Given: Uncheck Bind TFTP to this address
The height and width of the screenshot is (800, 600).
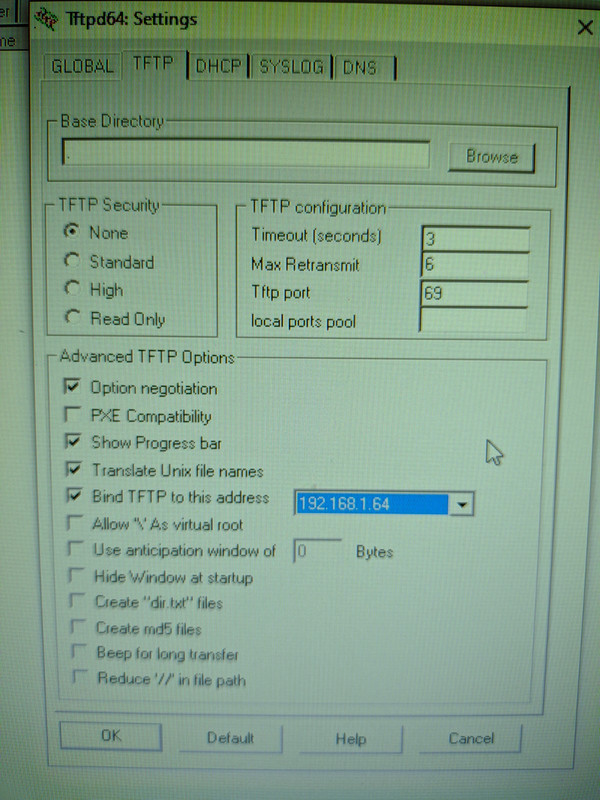Looking at the screenshot, I should 74,495.
